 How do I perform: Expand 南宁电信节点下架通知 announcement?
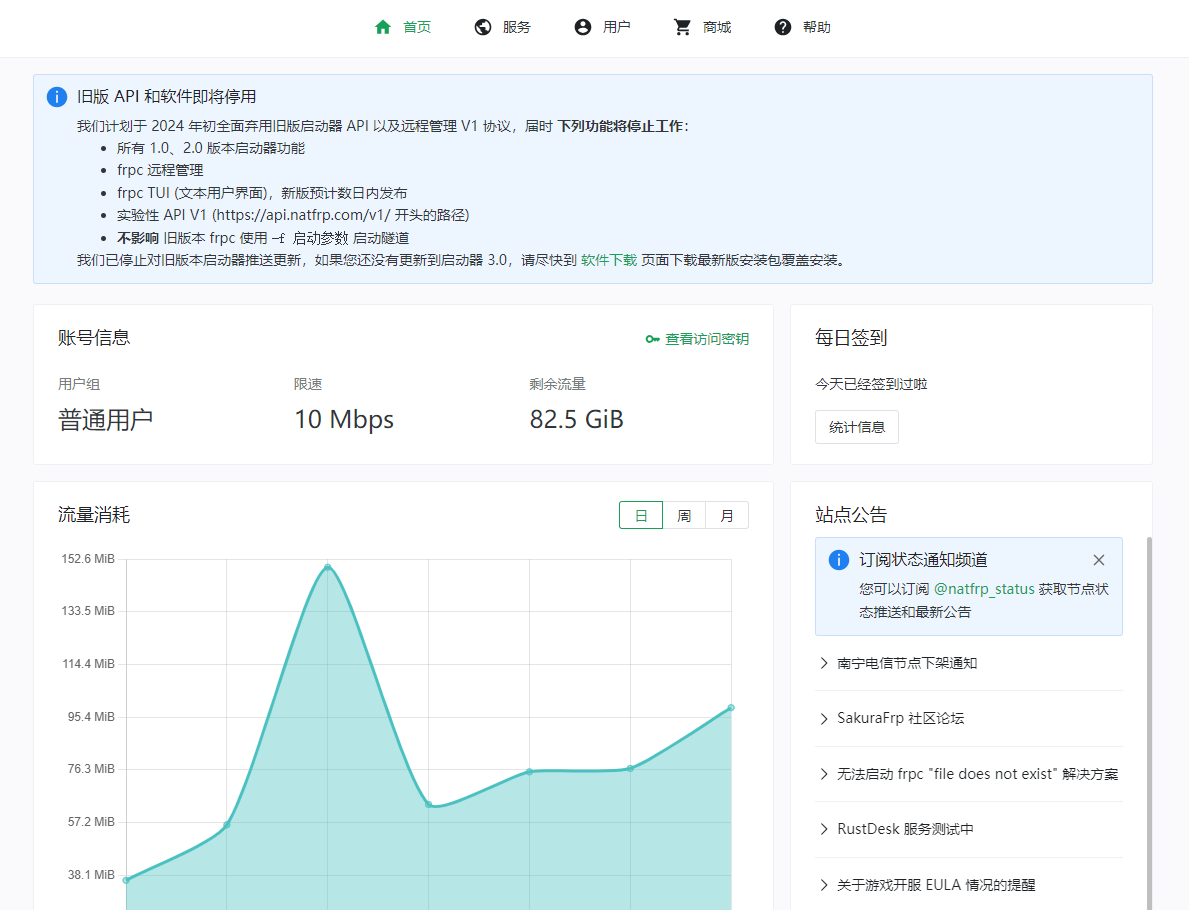(x=907, y=663)
